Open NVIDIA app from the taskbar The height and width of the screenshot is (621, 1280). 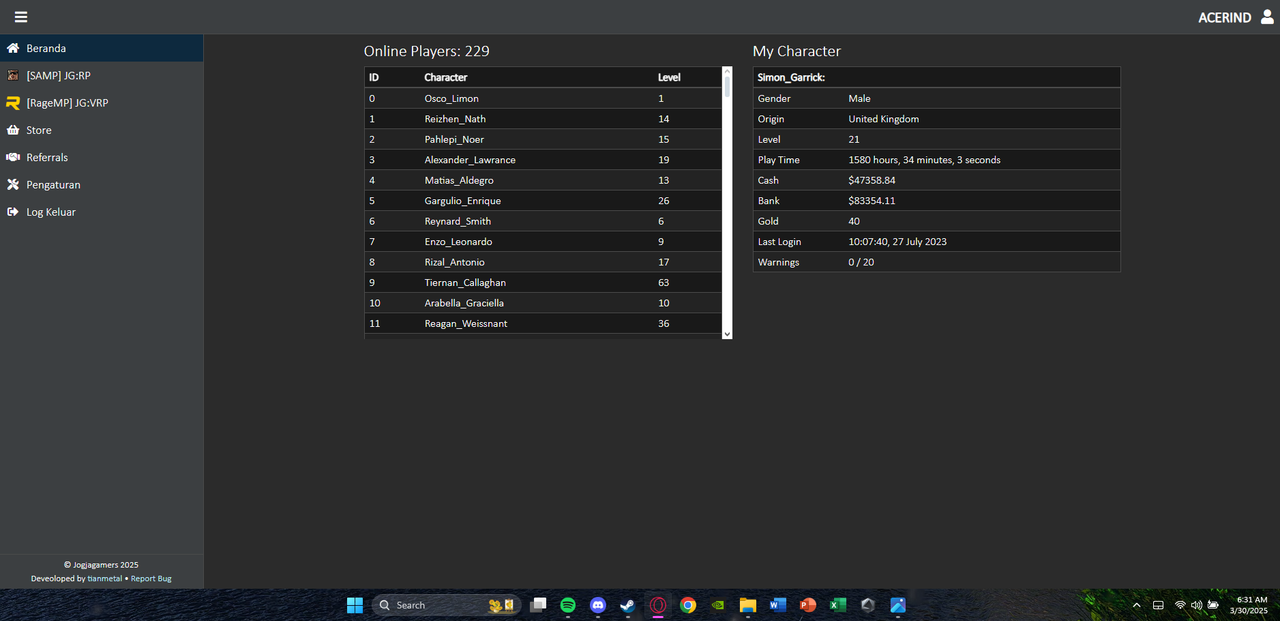[718, 605]
